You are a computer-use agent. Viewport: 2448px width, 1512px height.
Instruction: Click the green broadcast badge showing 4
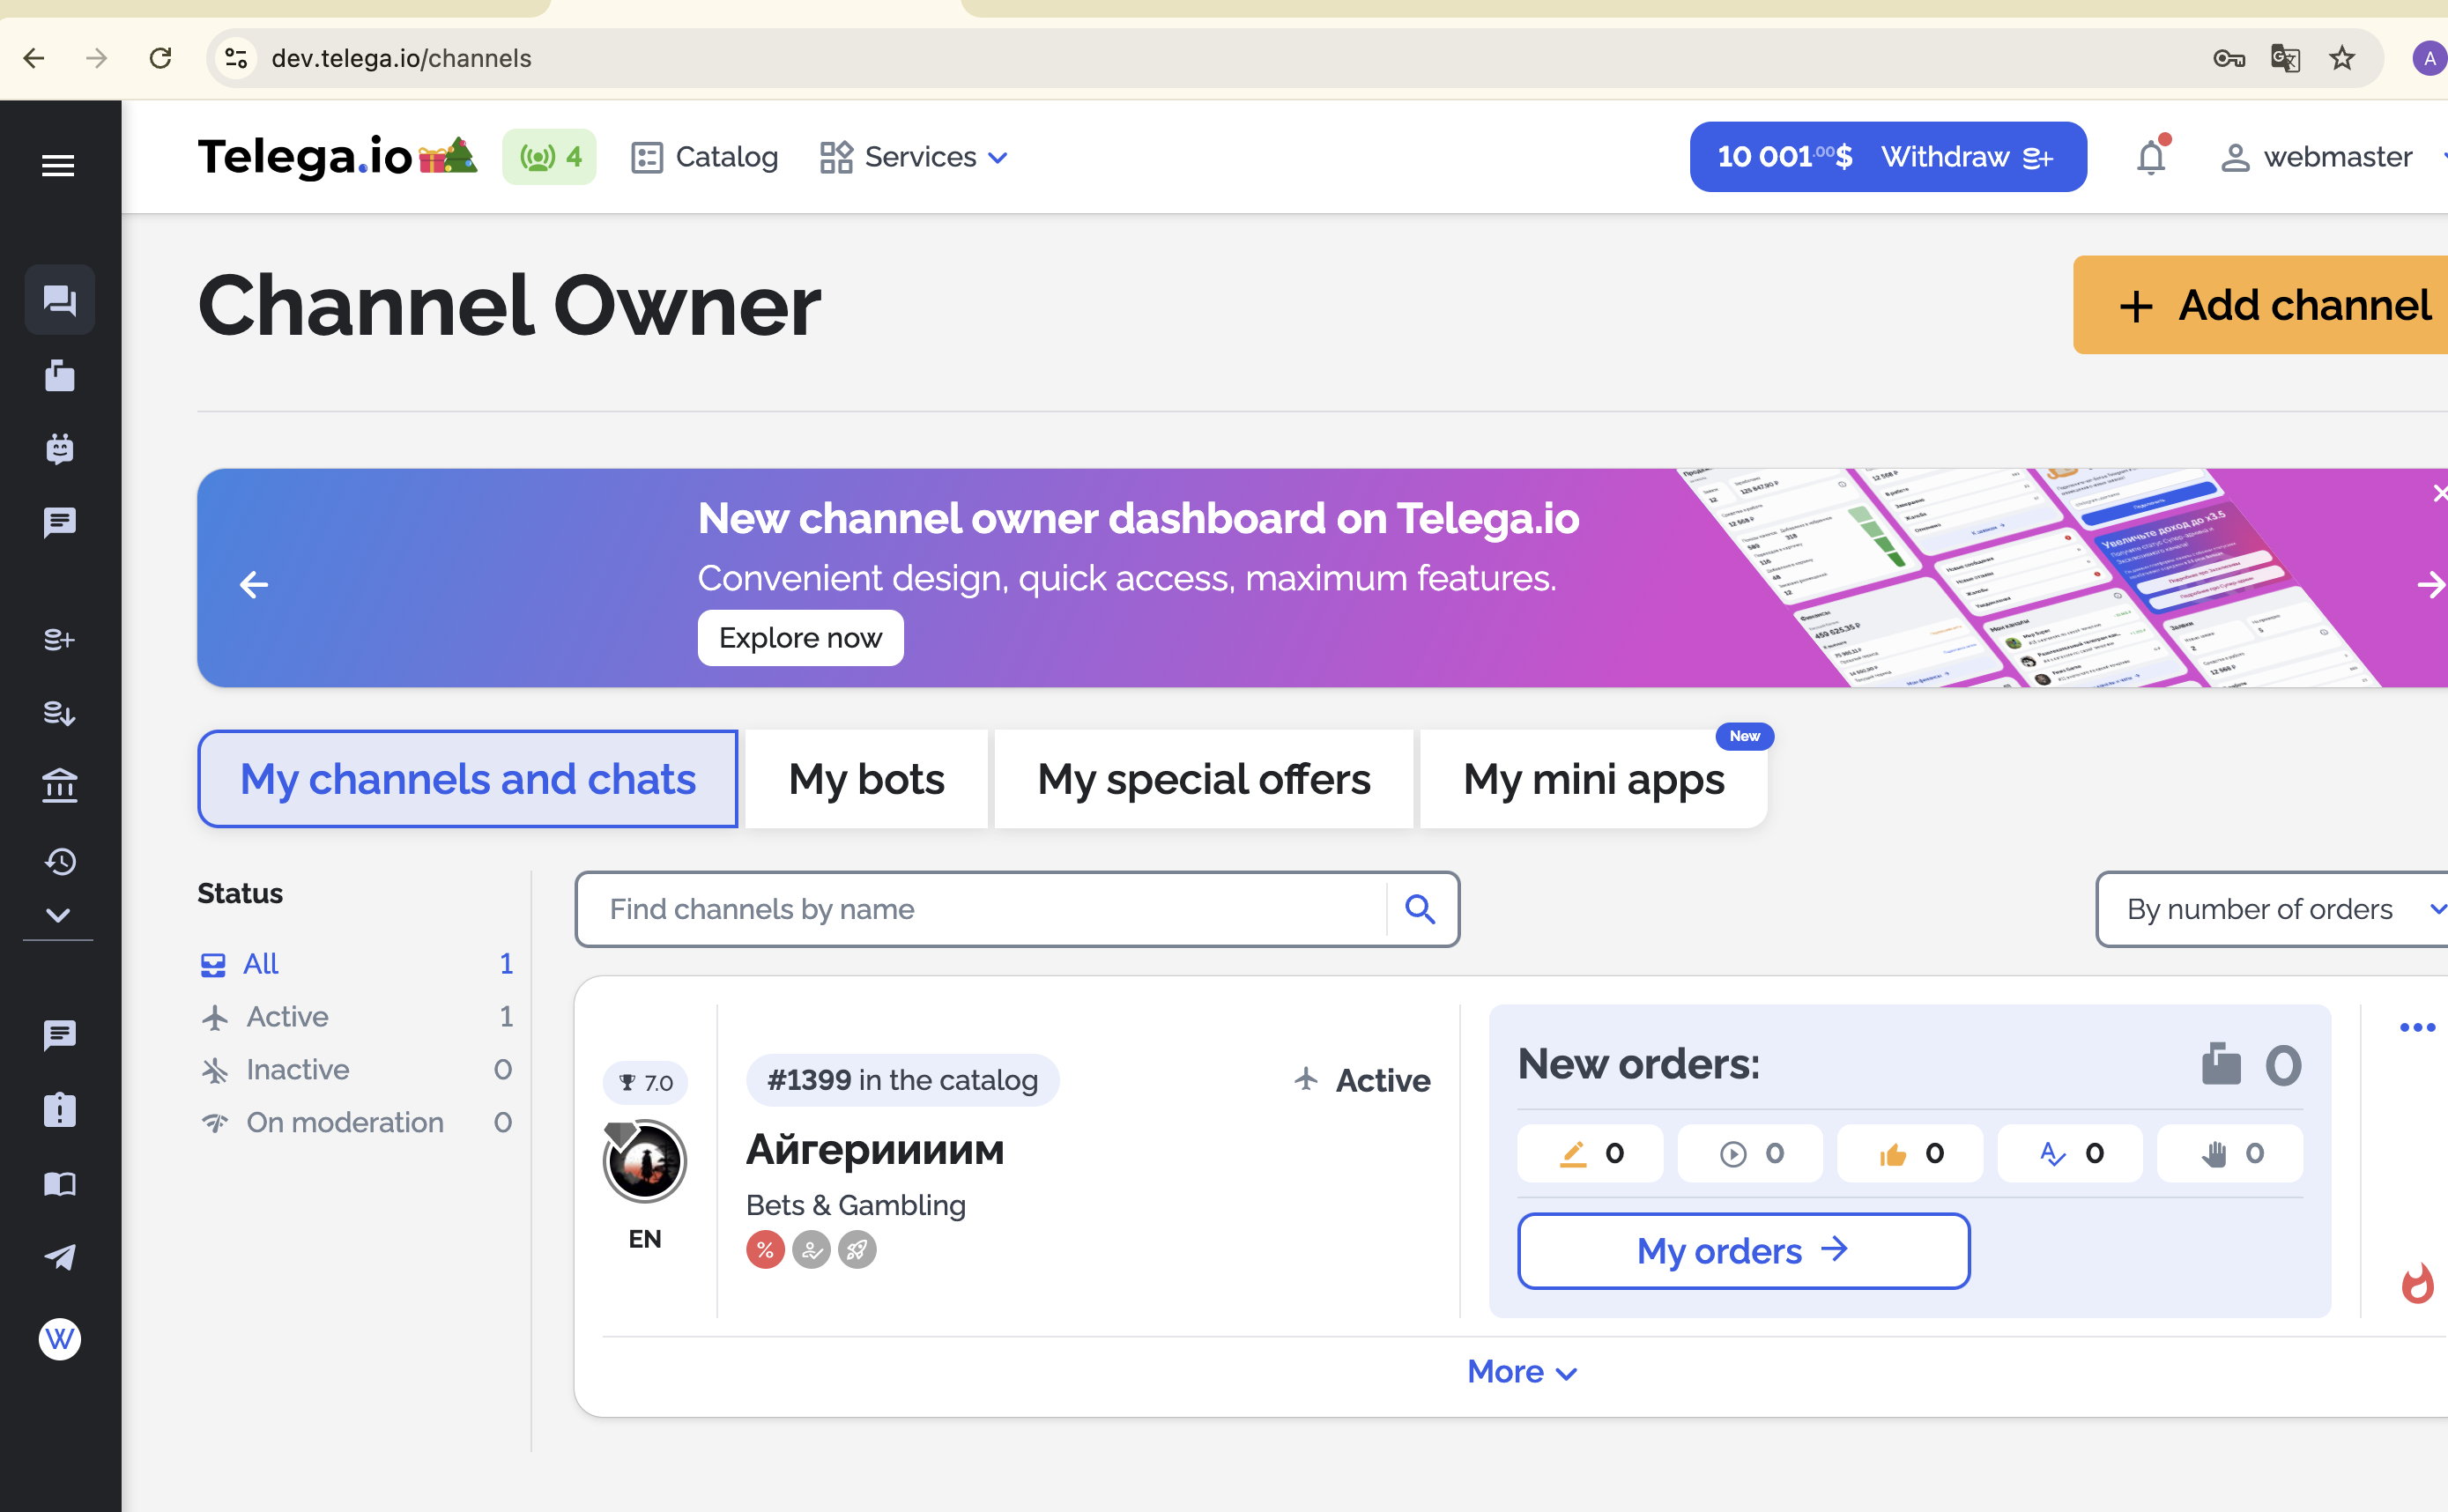coord(549,157)
